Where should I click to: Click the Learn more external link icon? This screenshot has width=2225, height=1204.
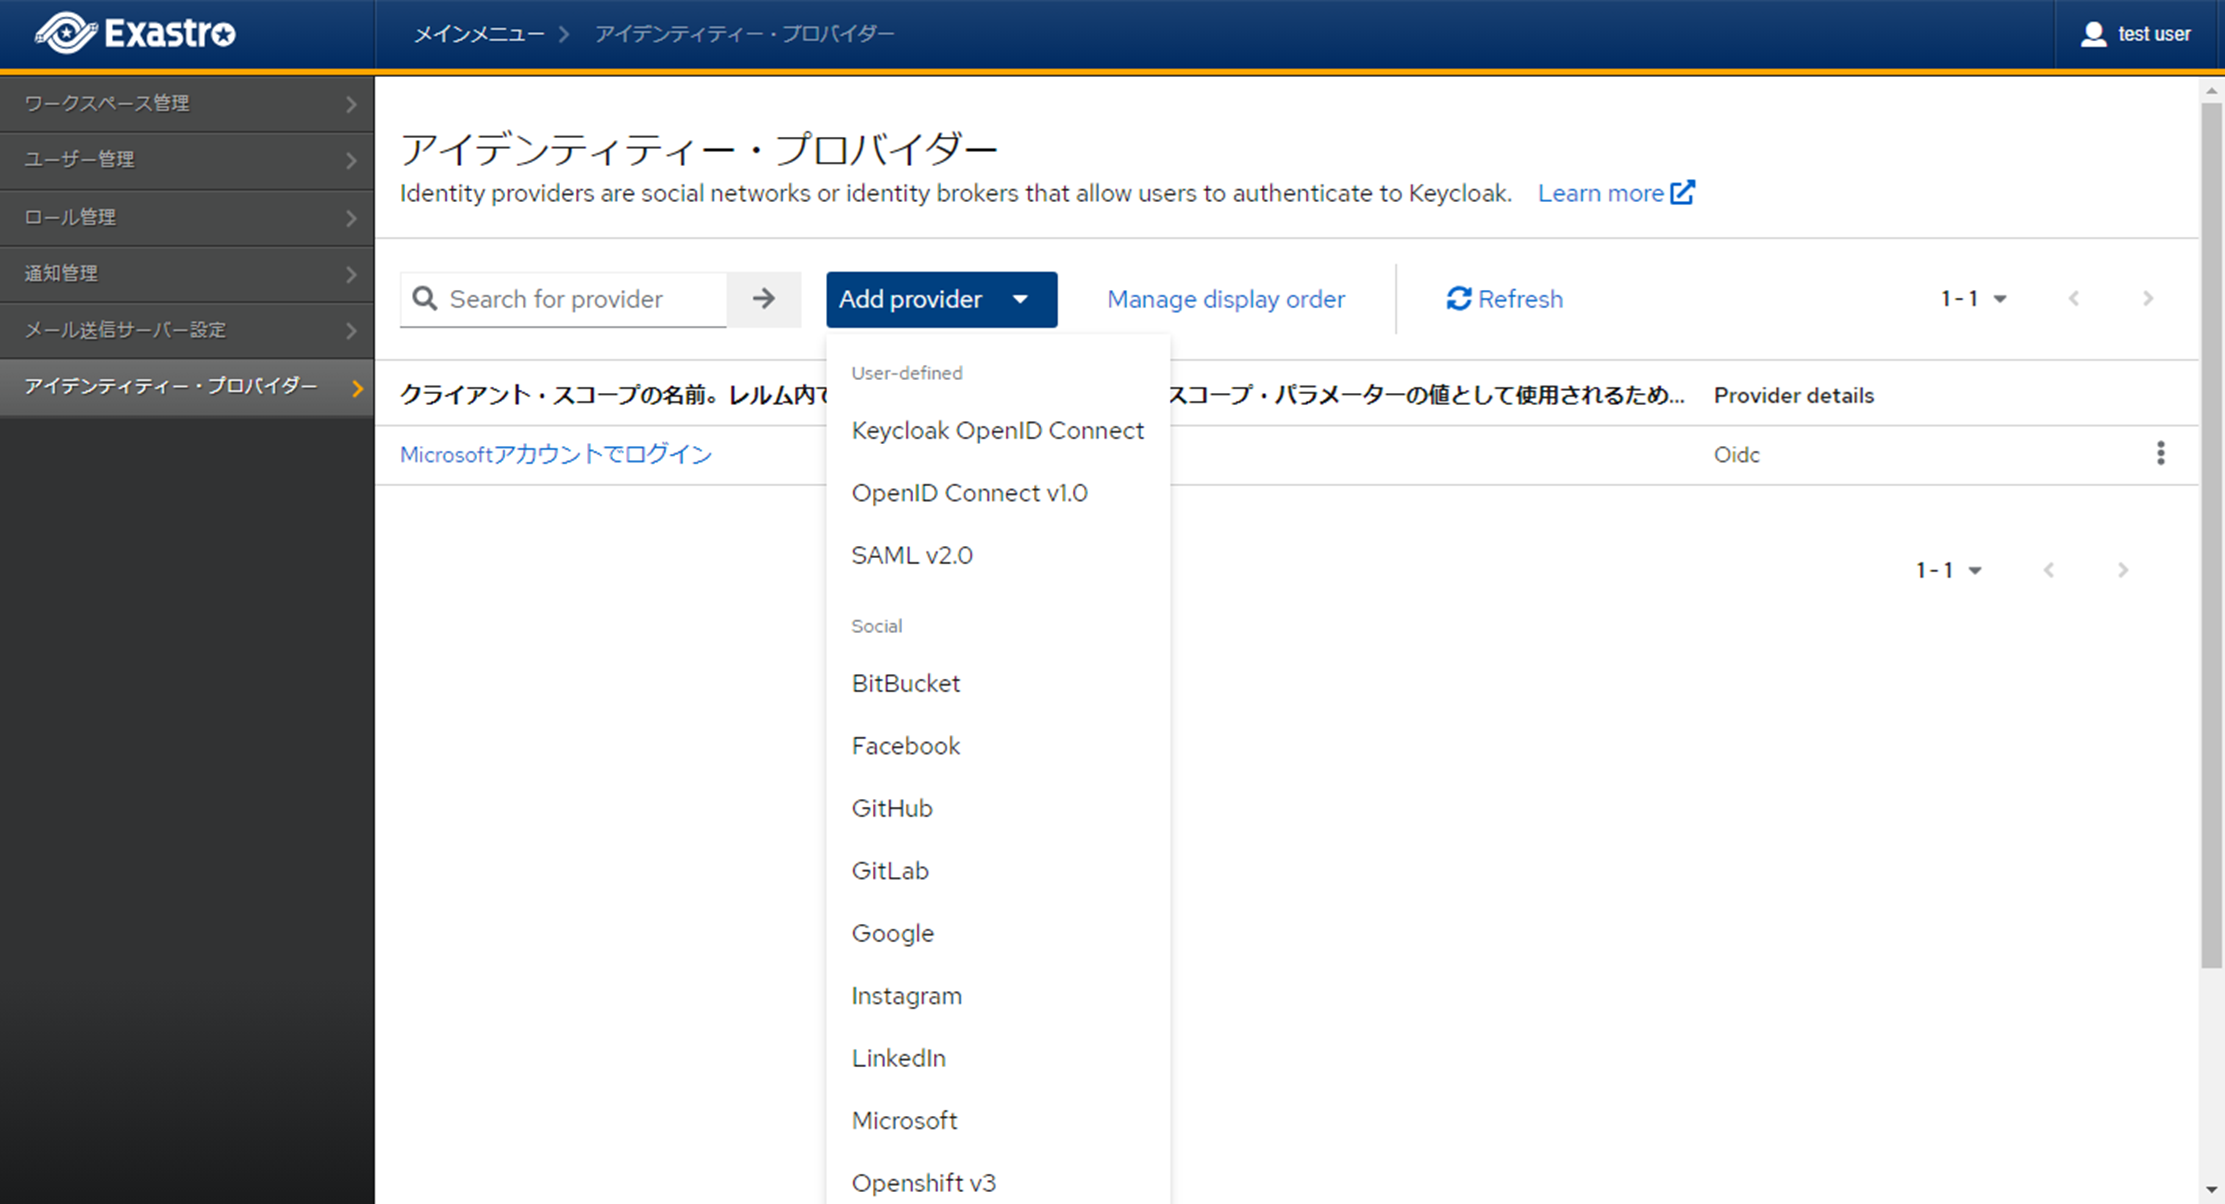coord(1683,192)
